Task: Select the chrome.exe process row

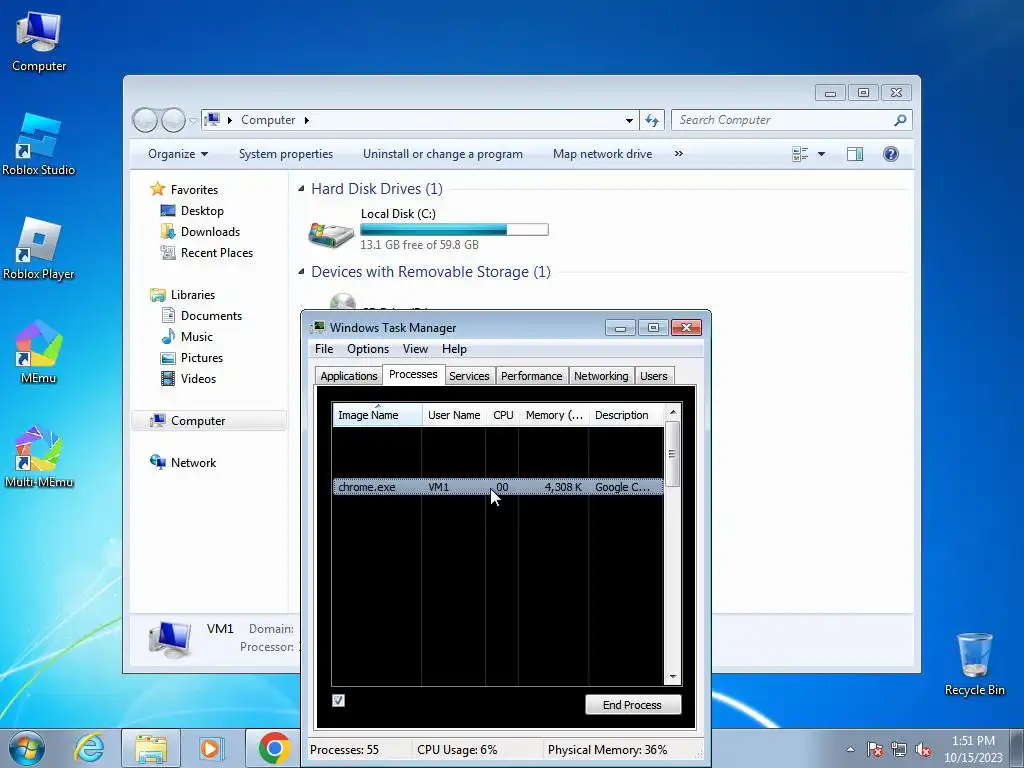Action: click(x=498, y=487)
